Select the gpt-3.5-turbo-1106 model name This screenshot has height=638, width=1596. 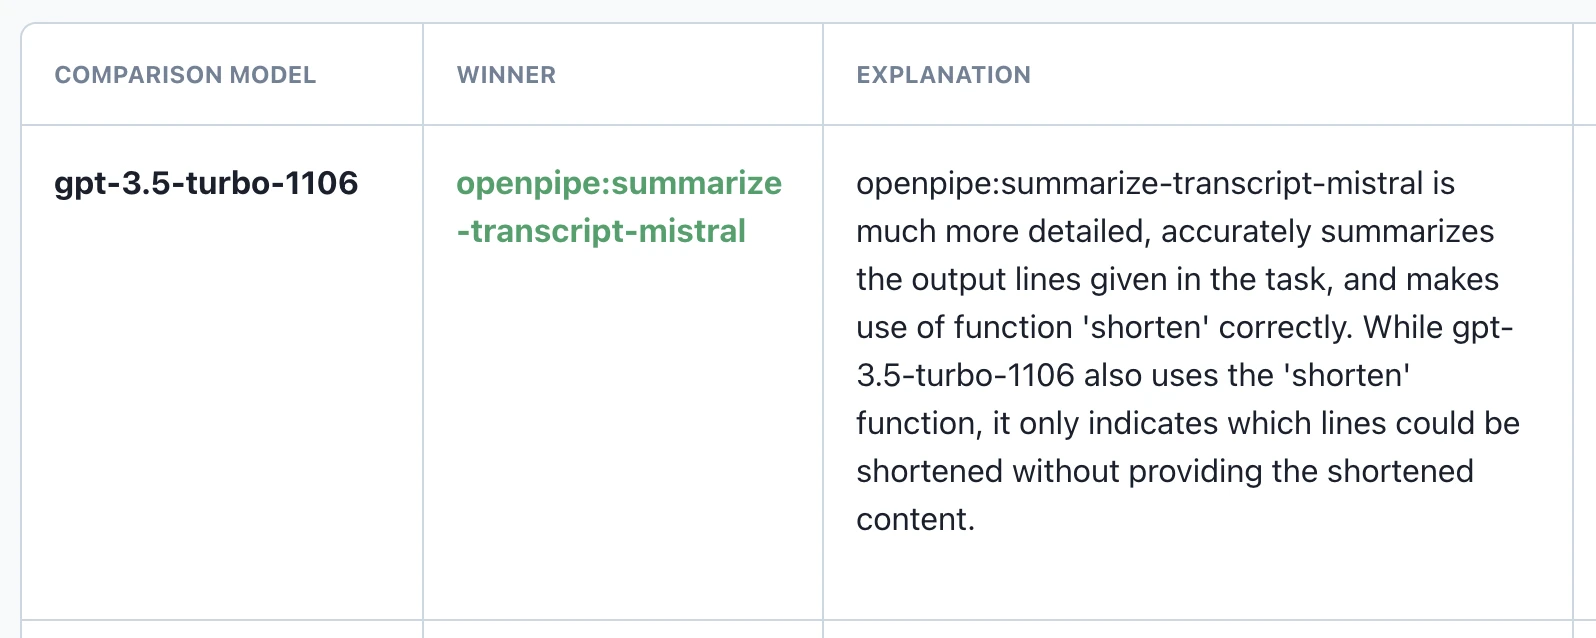[x=206, y=183]
